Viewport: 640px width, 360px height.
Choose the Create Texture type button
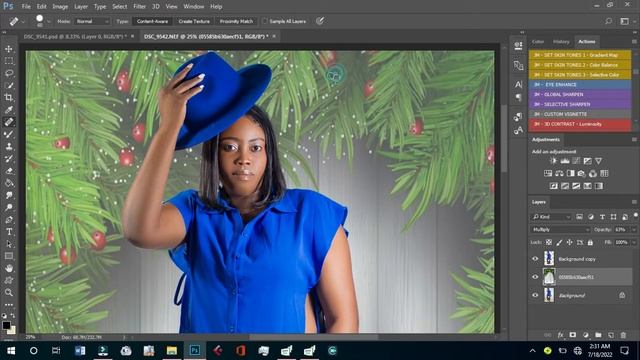pyautogui.click(x=194, y=21)
